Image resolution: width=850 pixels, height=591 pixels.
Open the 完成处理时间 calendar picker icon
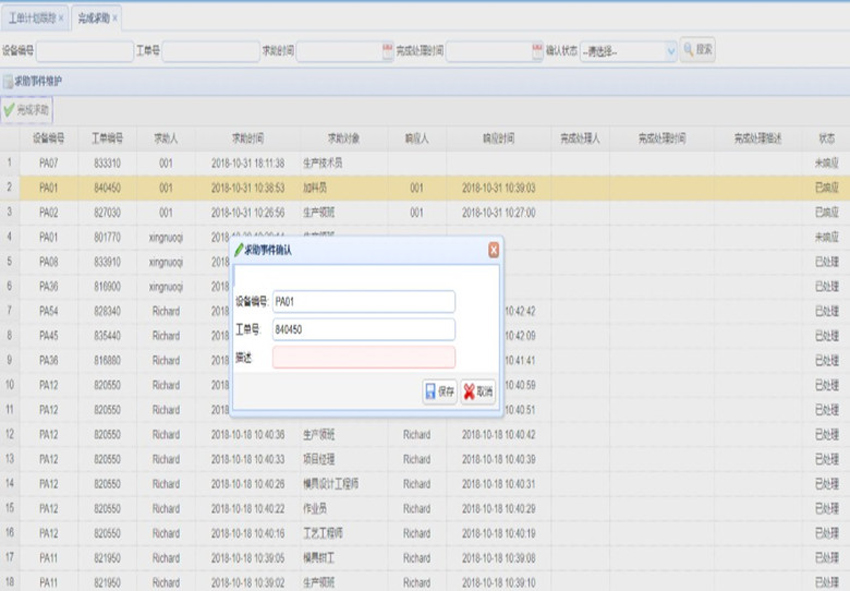(537, 51)
